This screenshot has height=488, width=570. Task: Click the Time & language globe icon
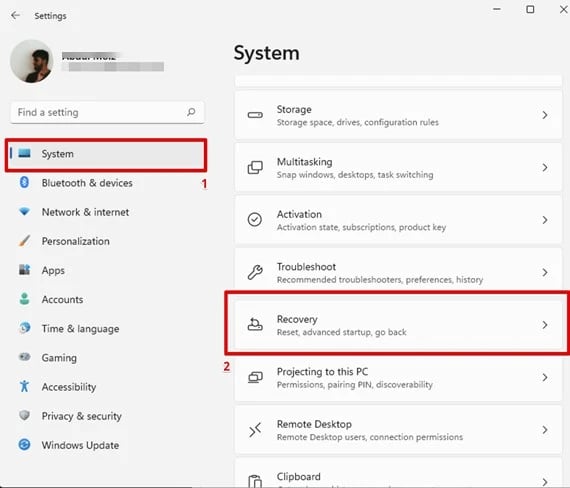(24, 328)
